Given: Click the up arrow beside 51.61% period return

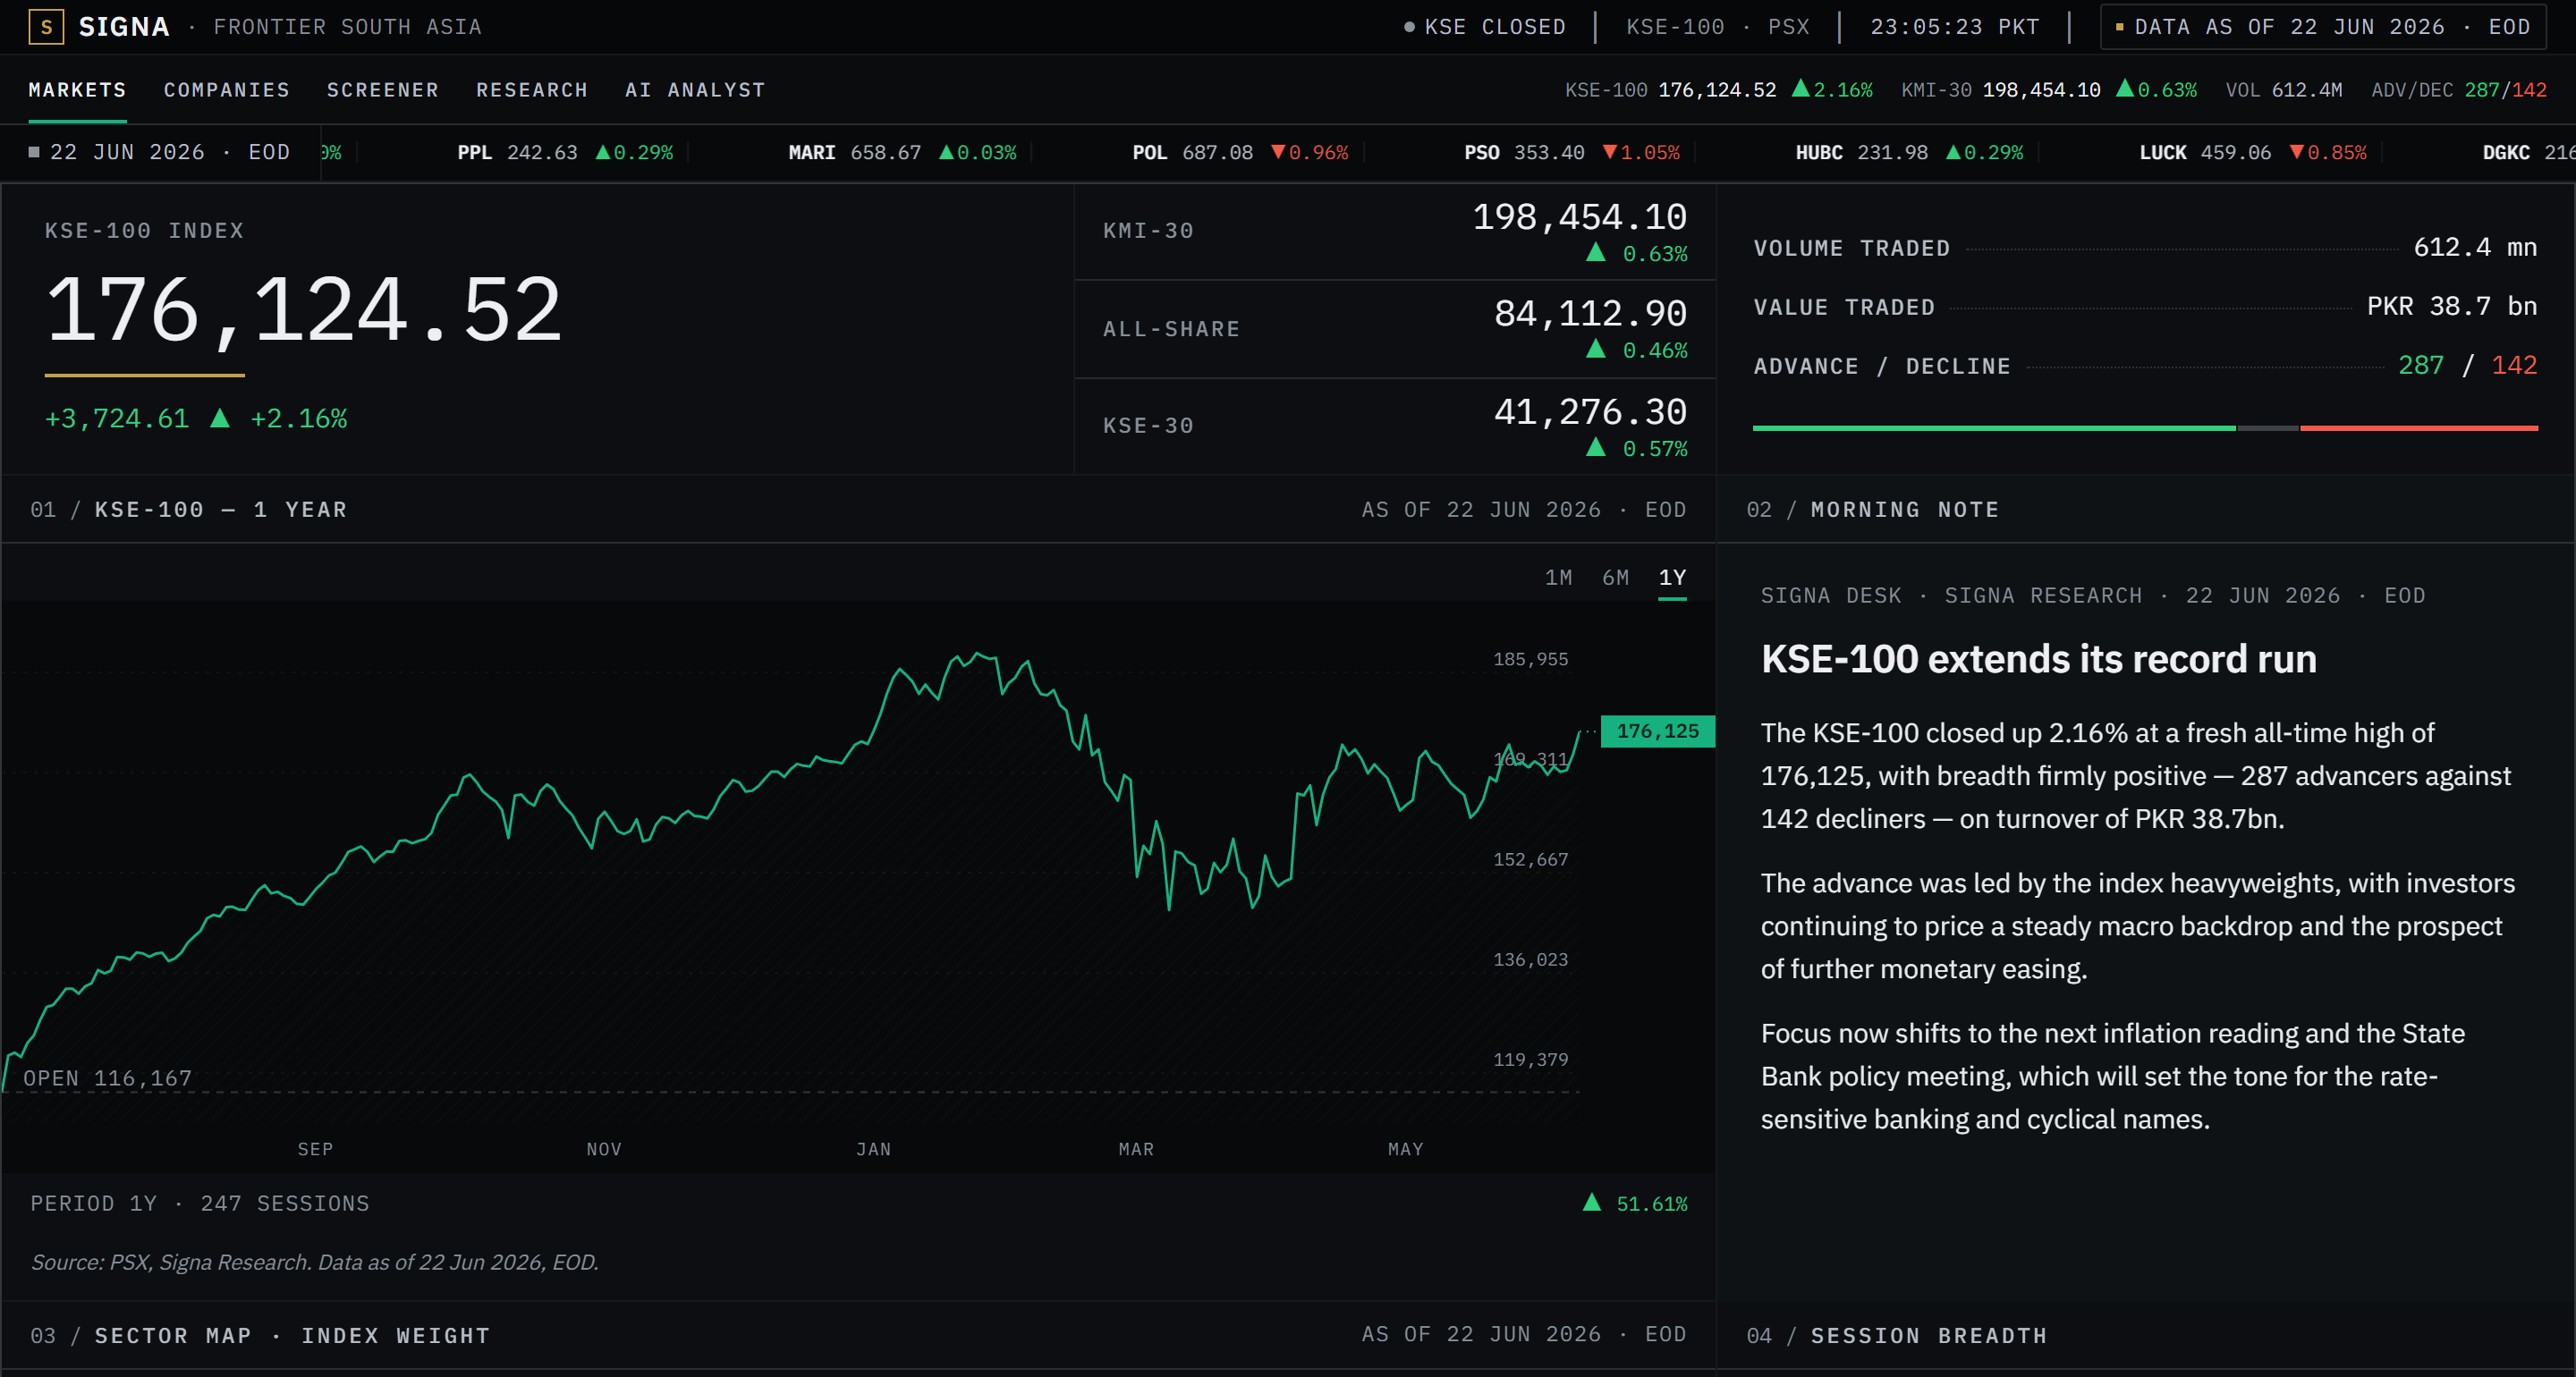Looking at the screenshot, I should click(1592, 1202).
